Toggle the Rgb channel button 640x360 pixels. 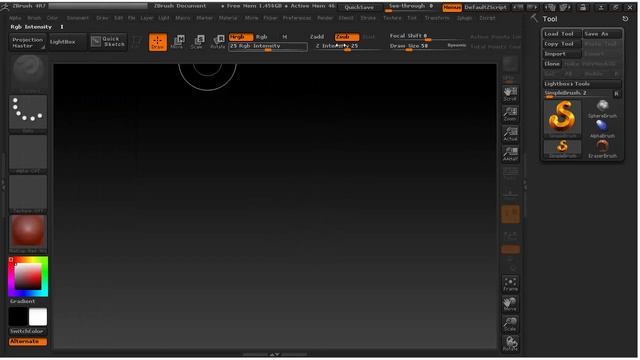pyautogui.click(x=262, y=37)
